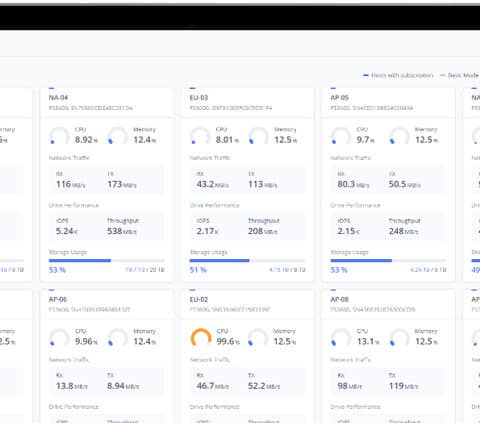Click the serial number line under AP-05
Image resolution: width=480 pixels, height=423 pixels.
coord(372,108)
